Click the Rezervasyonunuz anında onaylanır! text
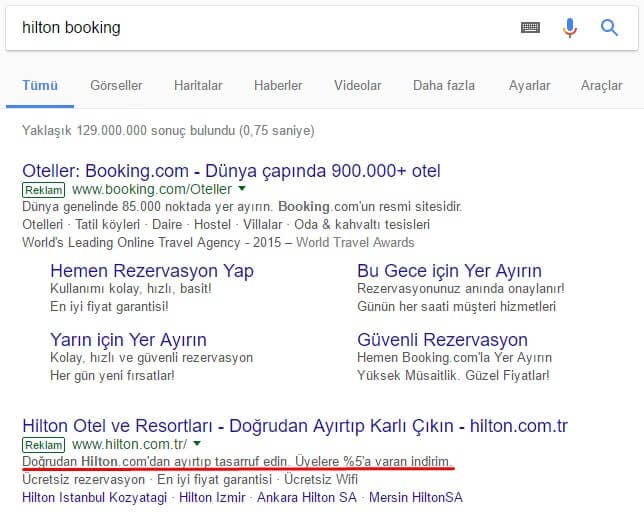644x516 pixels. [461, 288]
